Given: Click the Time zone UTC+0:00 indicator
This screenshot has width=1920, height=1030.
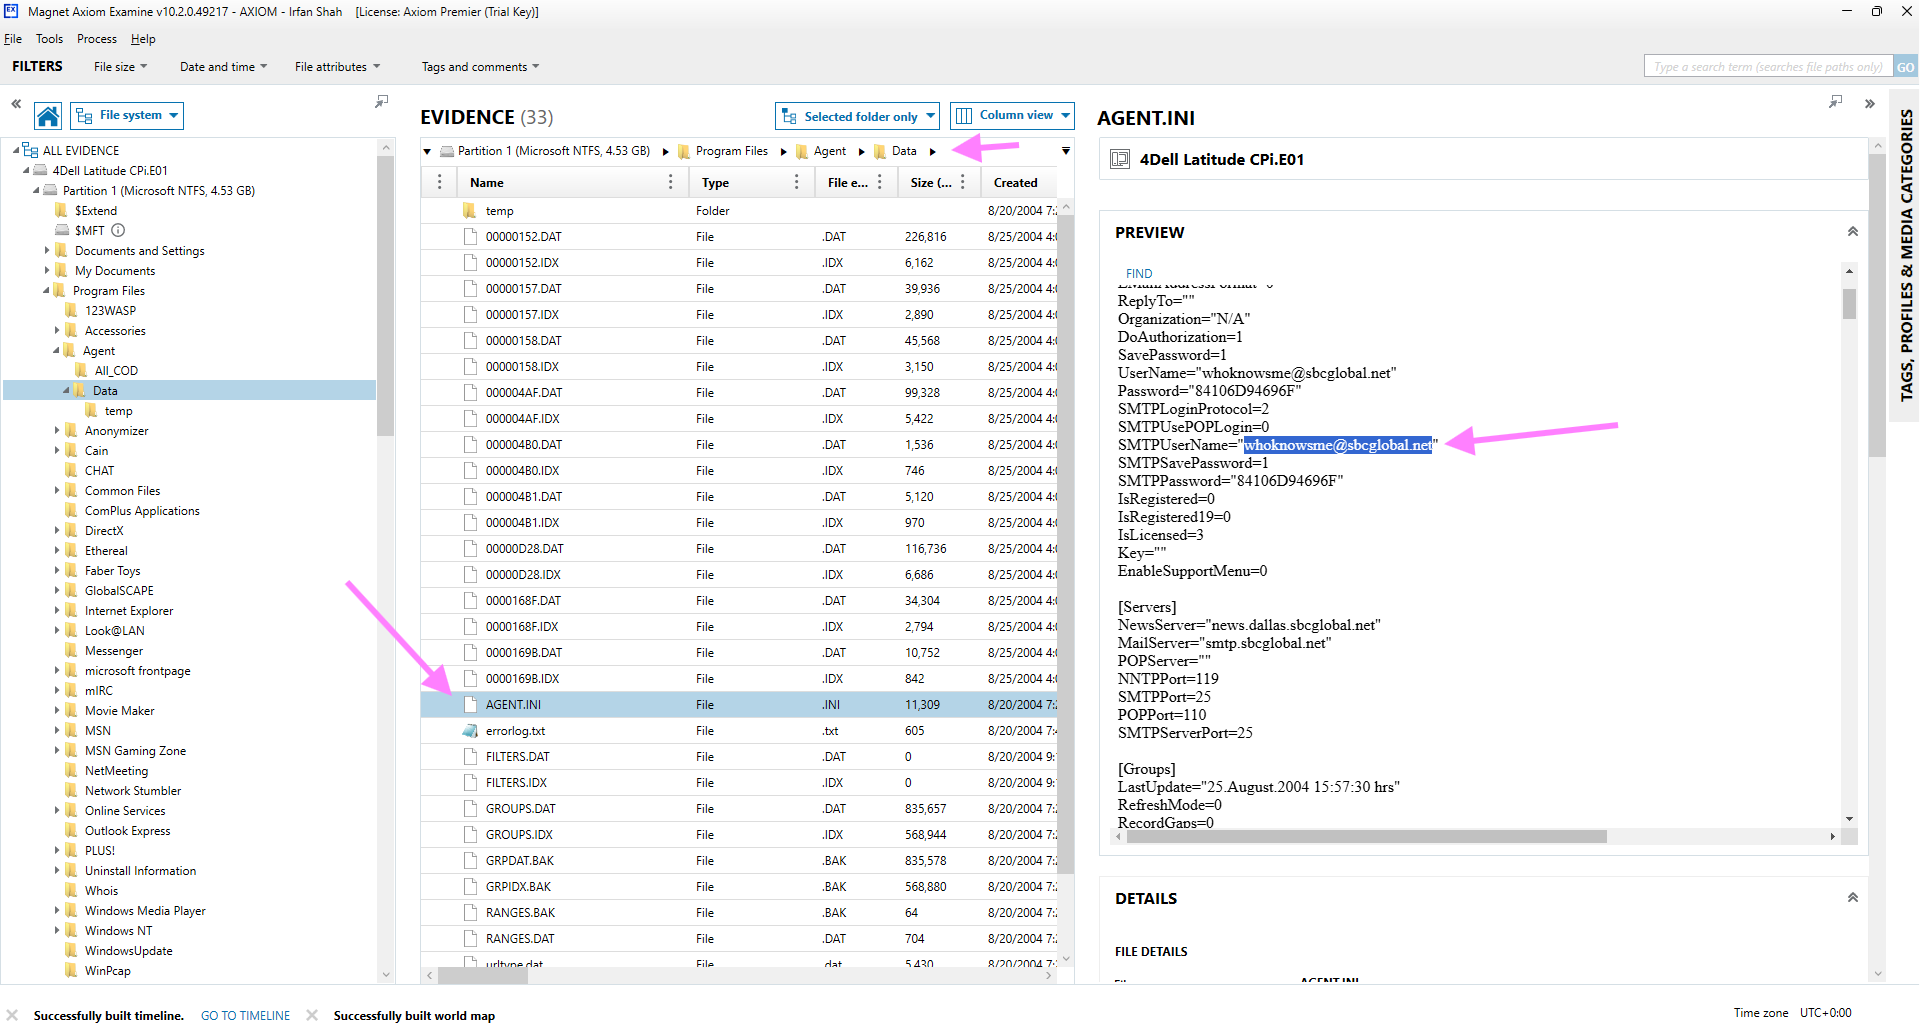Looking at the screenshot, I should (1792, 1013).
